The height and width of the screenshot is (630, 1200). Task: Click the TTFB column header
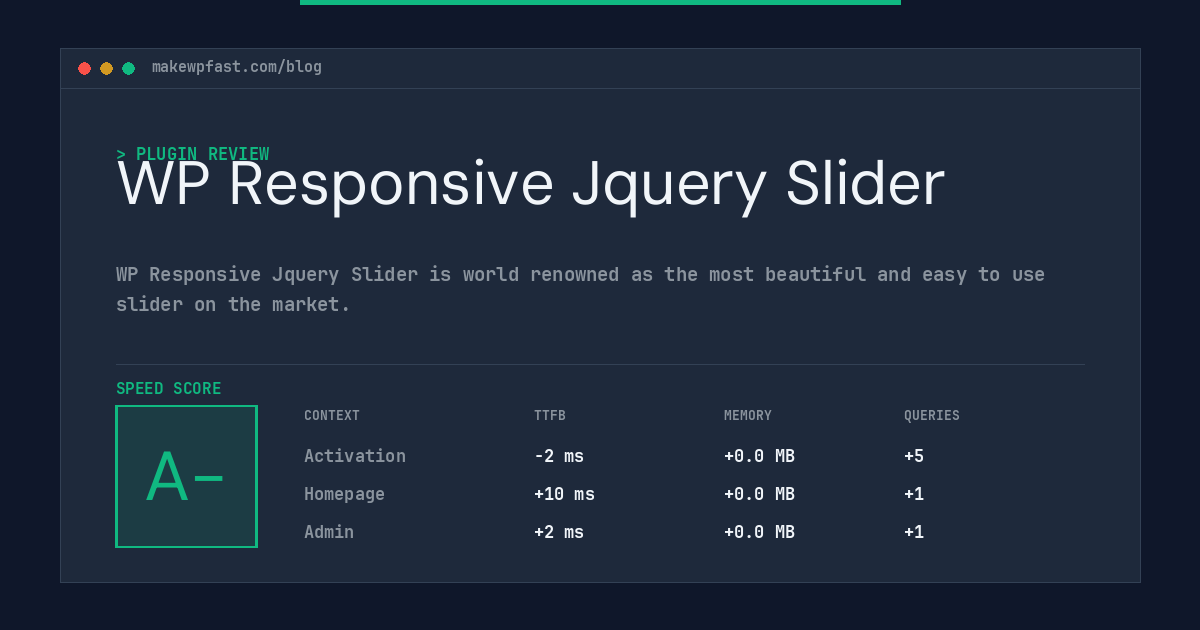pyautogui.click(x=550, y=415)
